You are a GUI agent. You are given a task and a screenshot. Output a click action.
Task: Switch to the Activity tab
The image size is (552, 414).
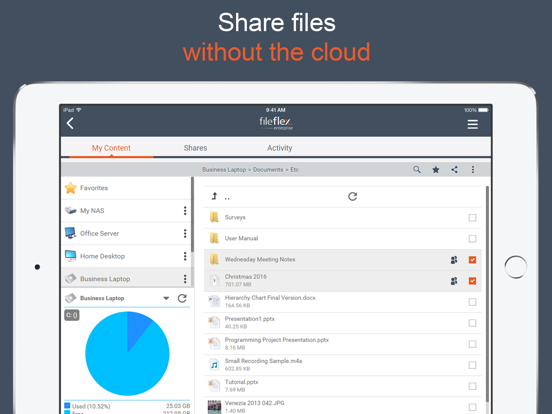[280, 148]
